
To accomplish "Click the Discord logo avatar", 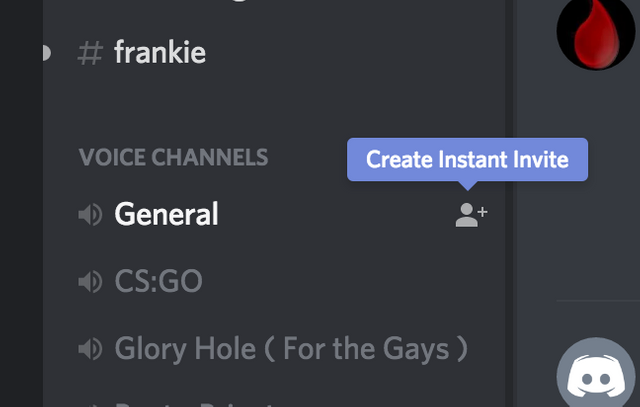I will pyautogui.click(x=598, y=376).
